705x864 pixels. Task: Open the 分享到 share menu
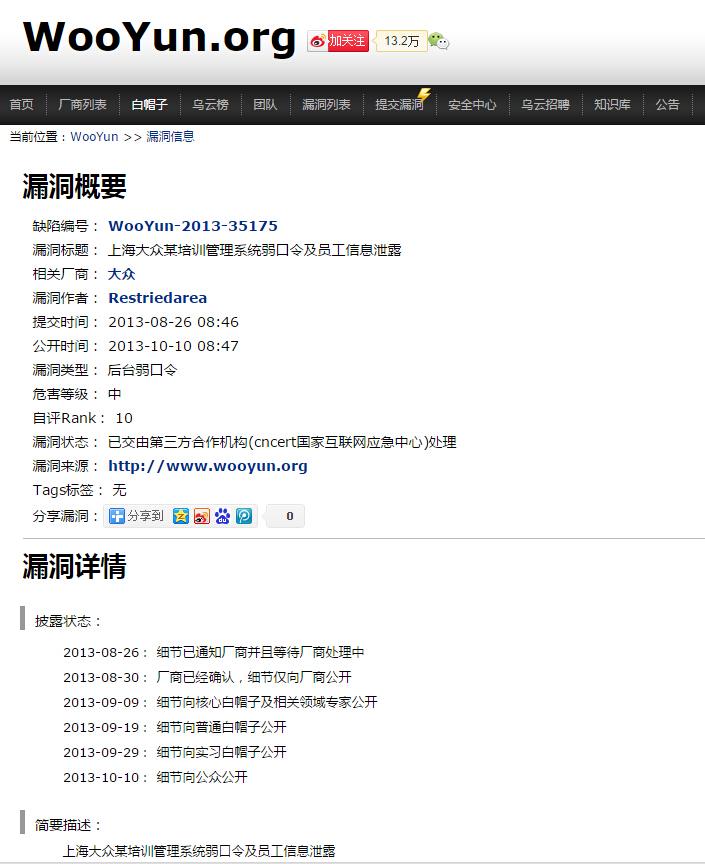(x=136, y=516)
